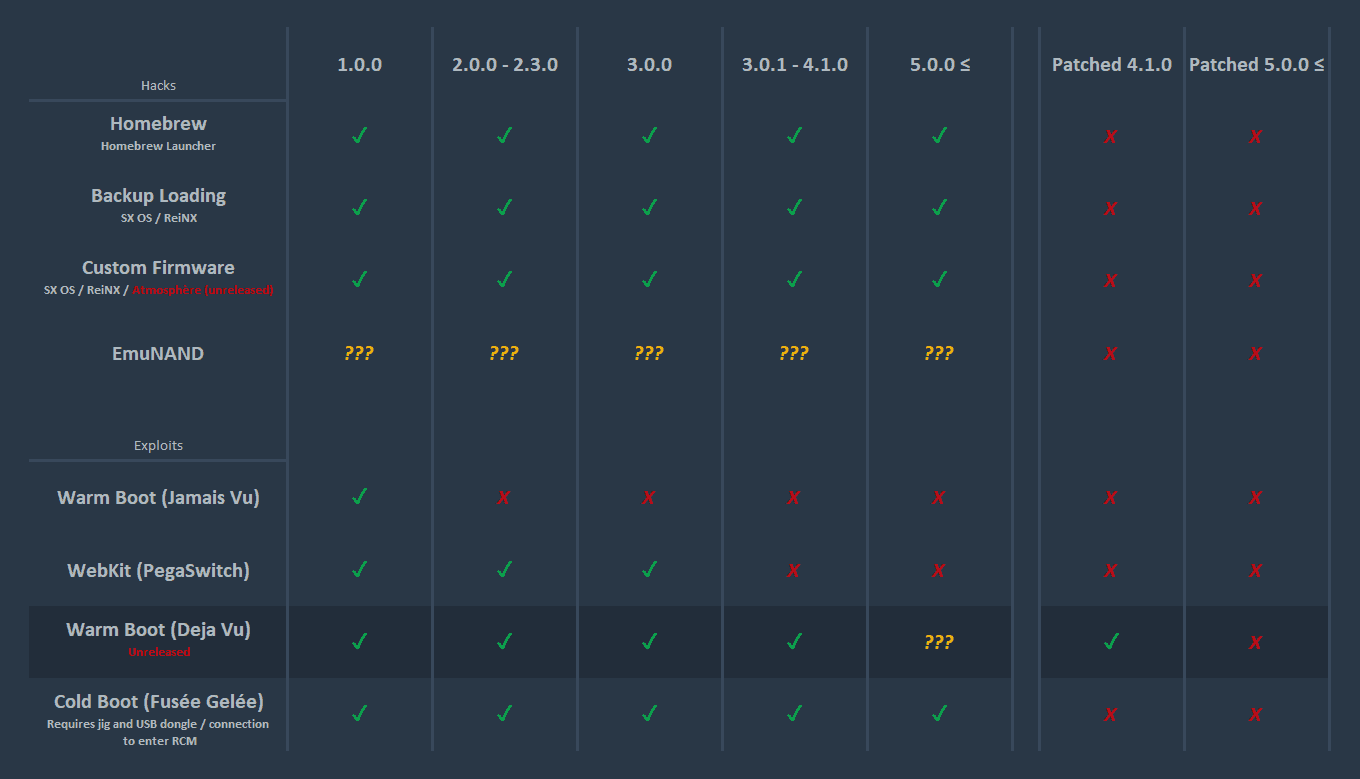This screenshot has width=1360, height=779.
Task: Click the Homebrew red X under Patched 5.0.0 ≤
Action: click(1256, 137)
